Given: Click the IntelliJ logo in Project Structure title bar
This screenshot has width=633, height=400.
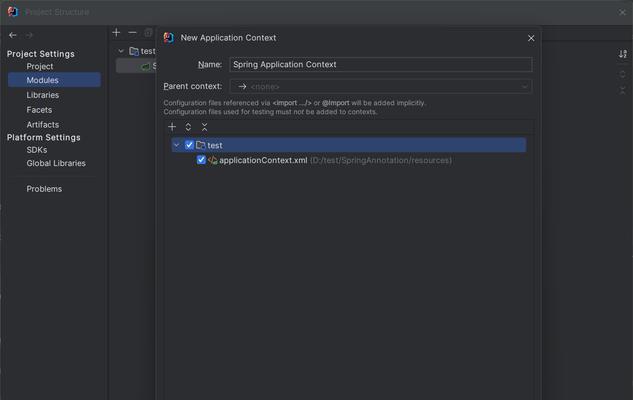Looking at the screenshot, I should pyautogui.click(x=13, y=12).
